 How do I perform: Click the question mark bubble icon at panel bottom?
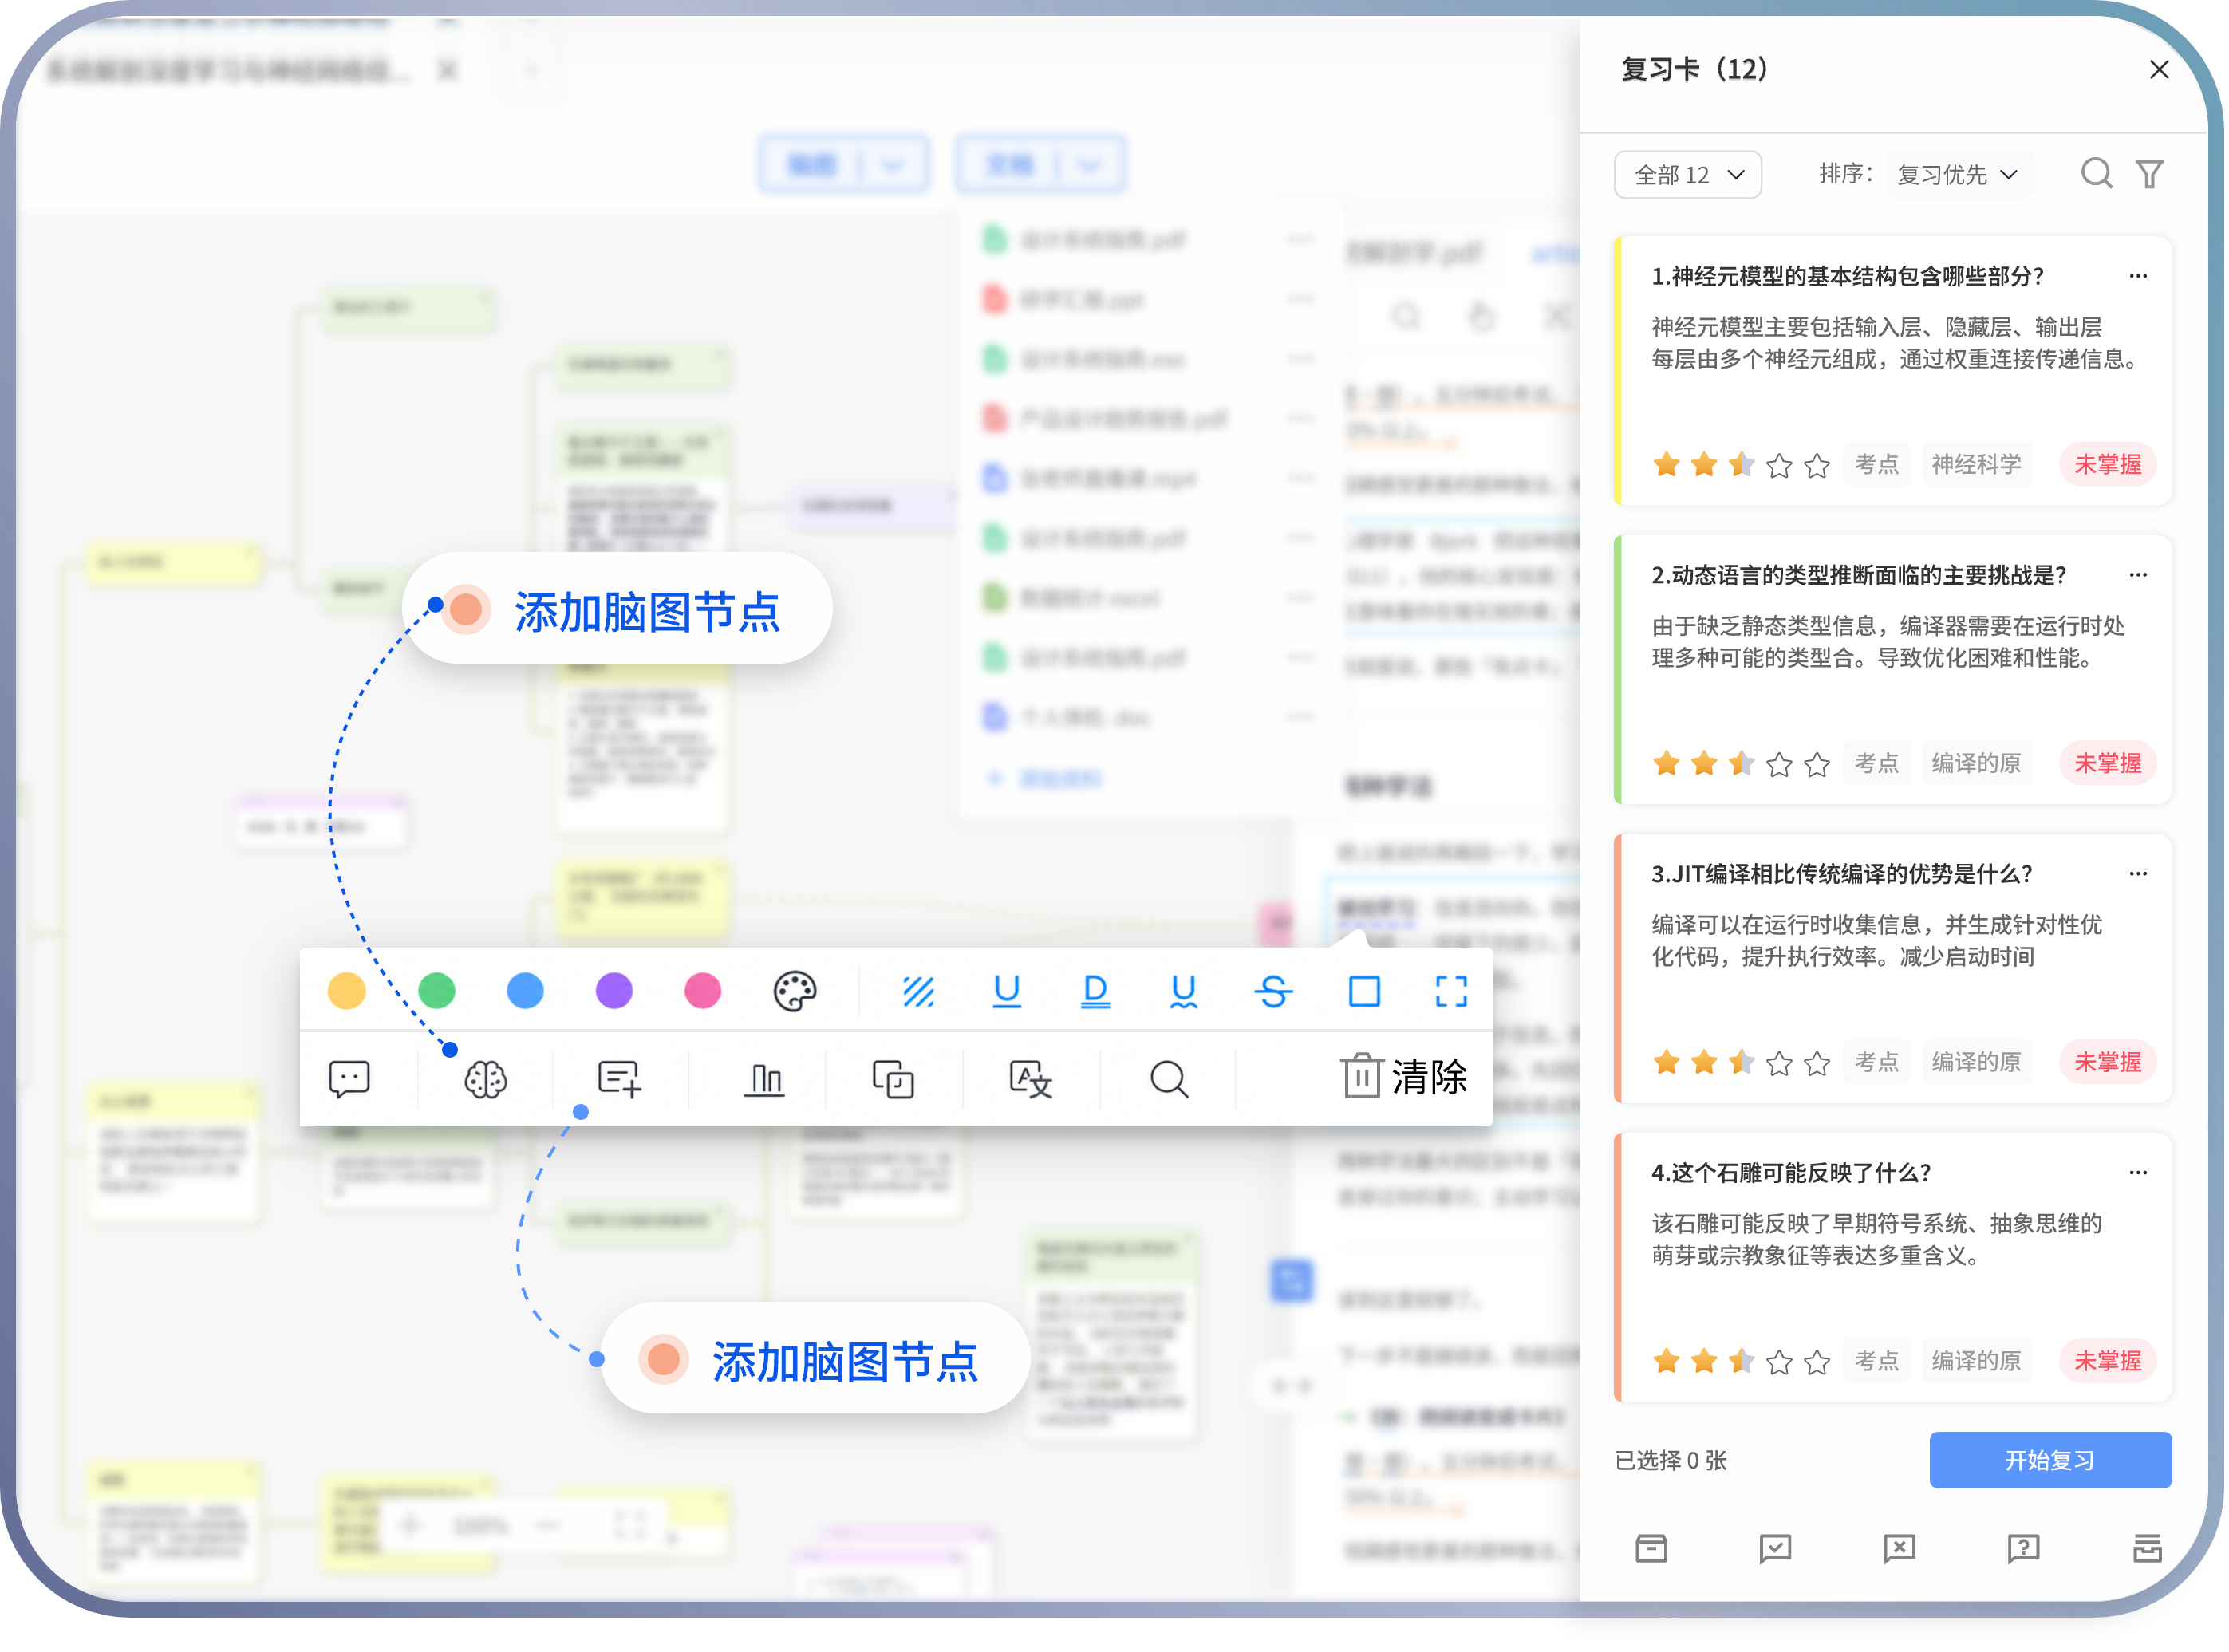coord(2023,1550)
